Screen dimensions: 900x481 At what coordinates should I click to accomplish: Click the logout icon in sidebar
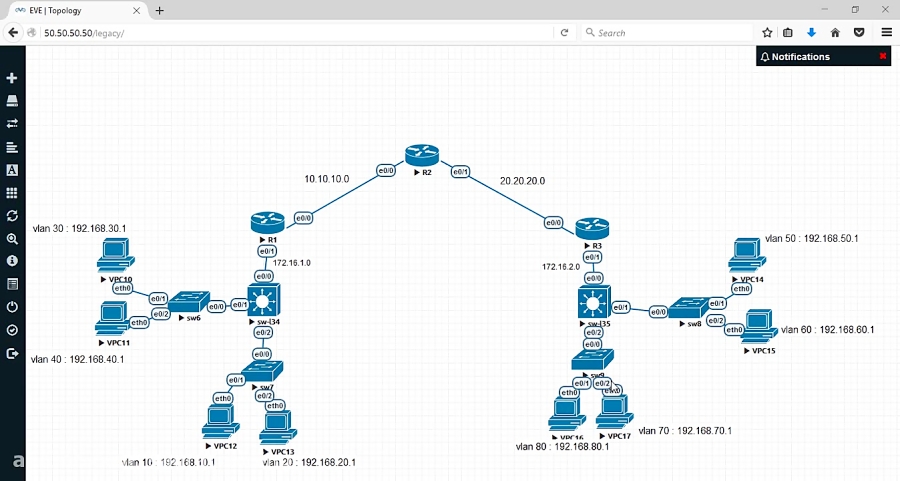pyautogui.click(x=12, y=354)
